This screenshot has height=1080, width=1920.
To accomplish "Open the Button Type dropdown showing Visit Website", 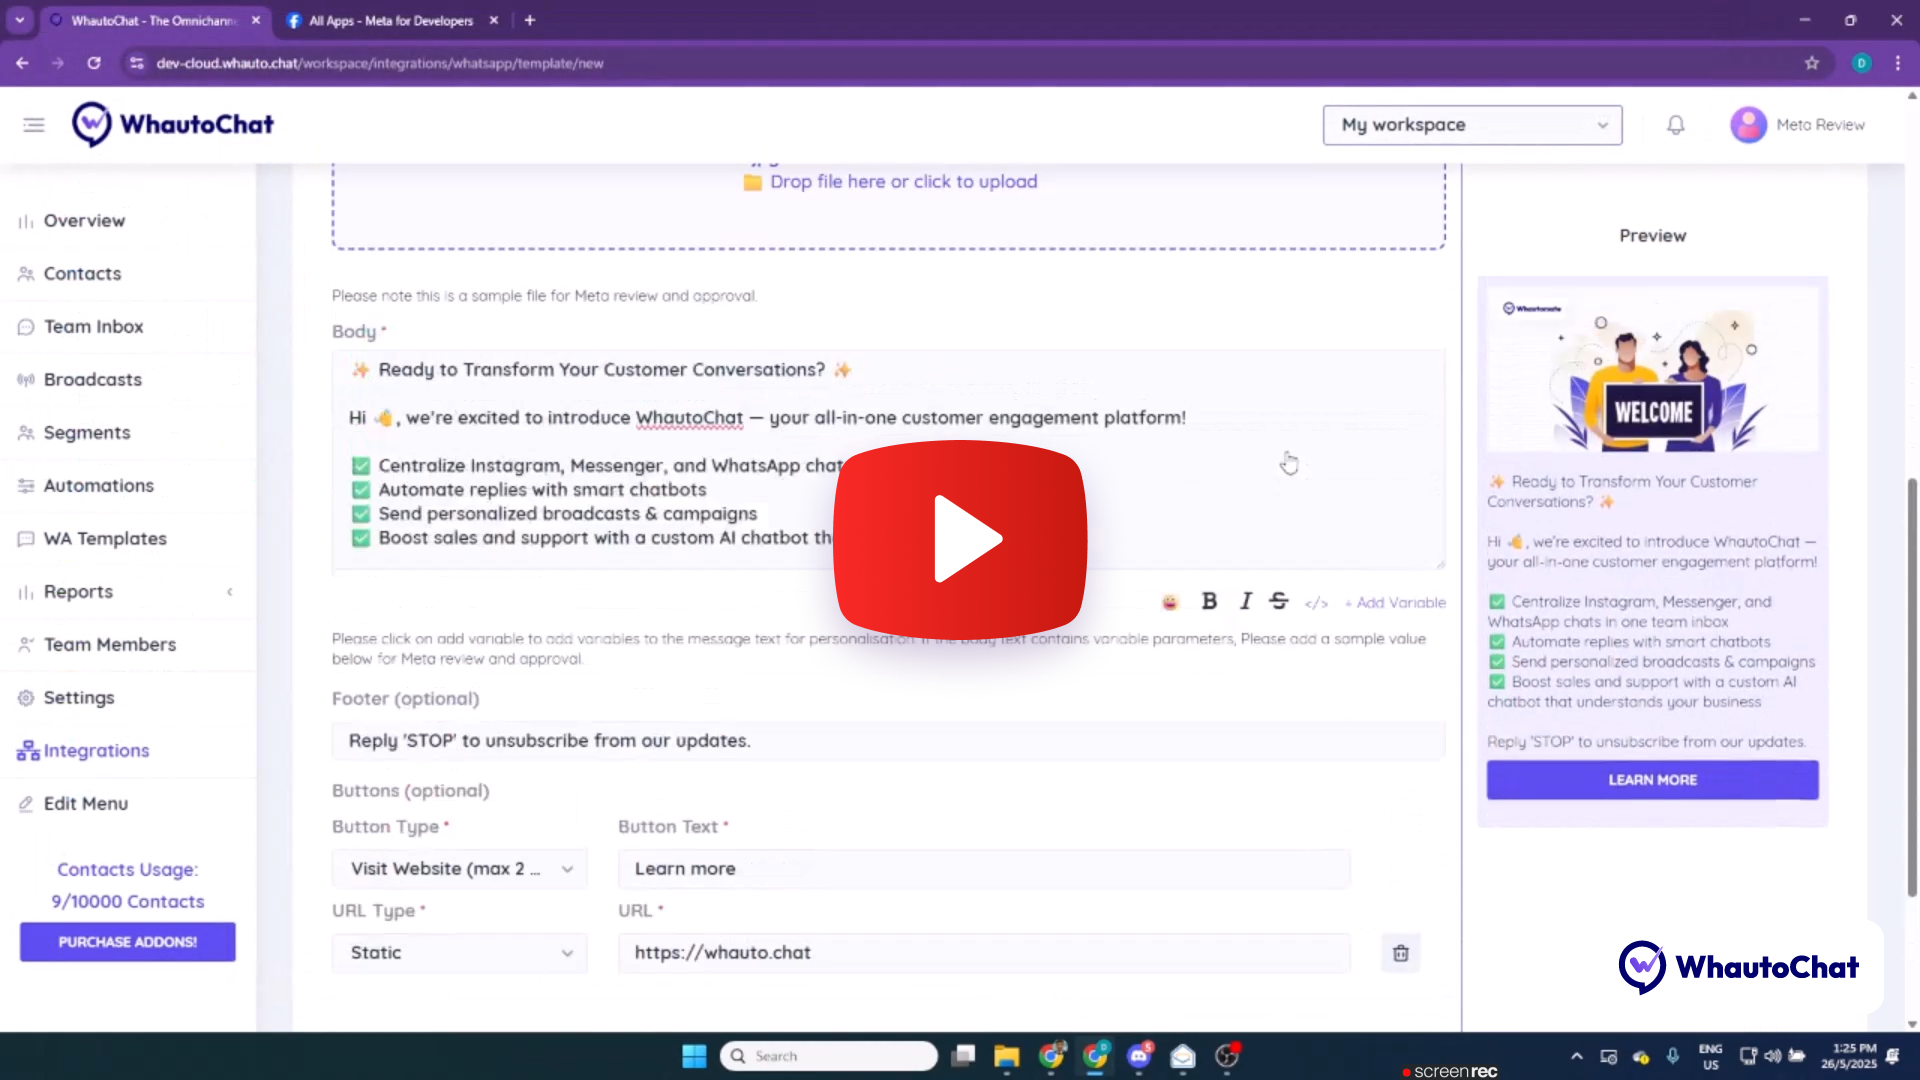I will (459, 868).
